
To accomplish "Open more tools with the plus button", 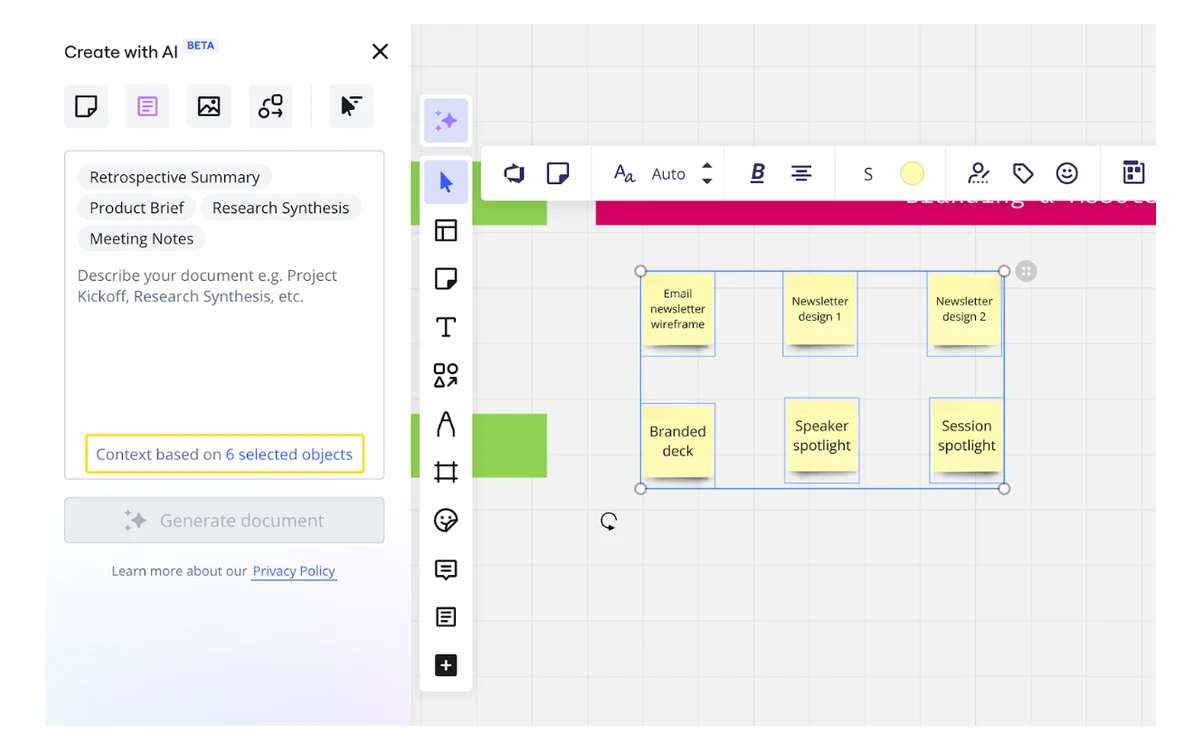I will click(x=446, y=665).
